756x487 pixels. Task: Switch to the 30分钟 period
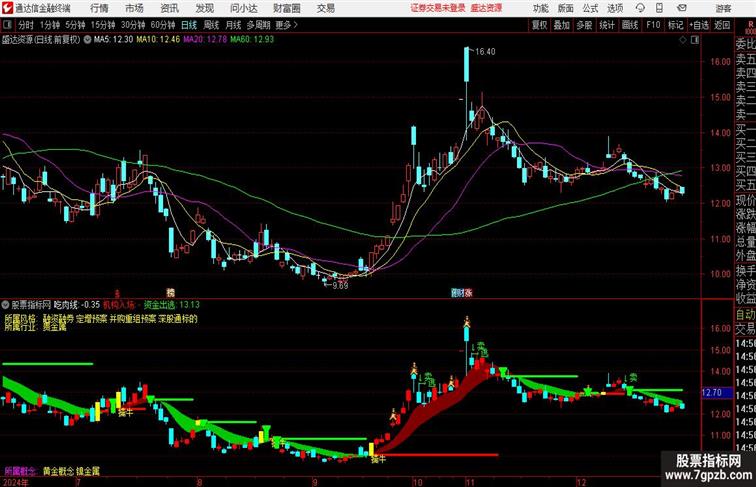point(133,25)
